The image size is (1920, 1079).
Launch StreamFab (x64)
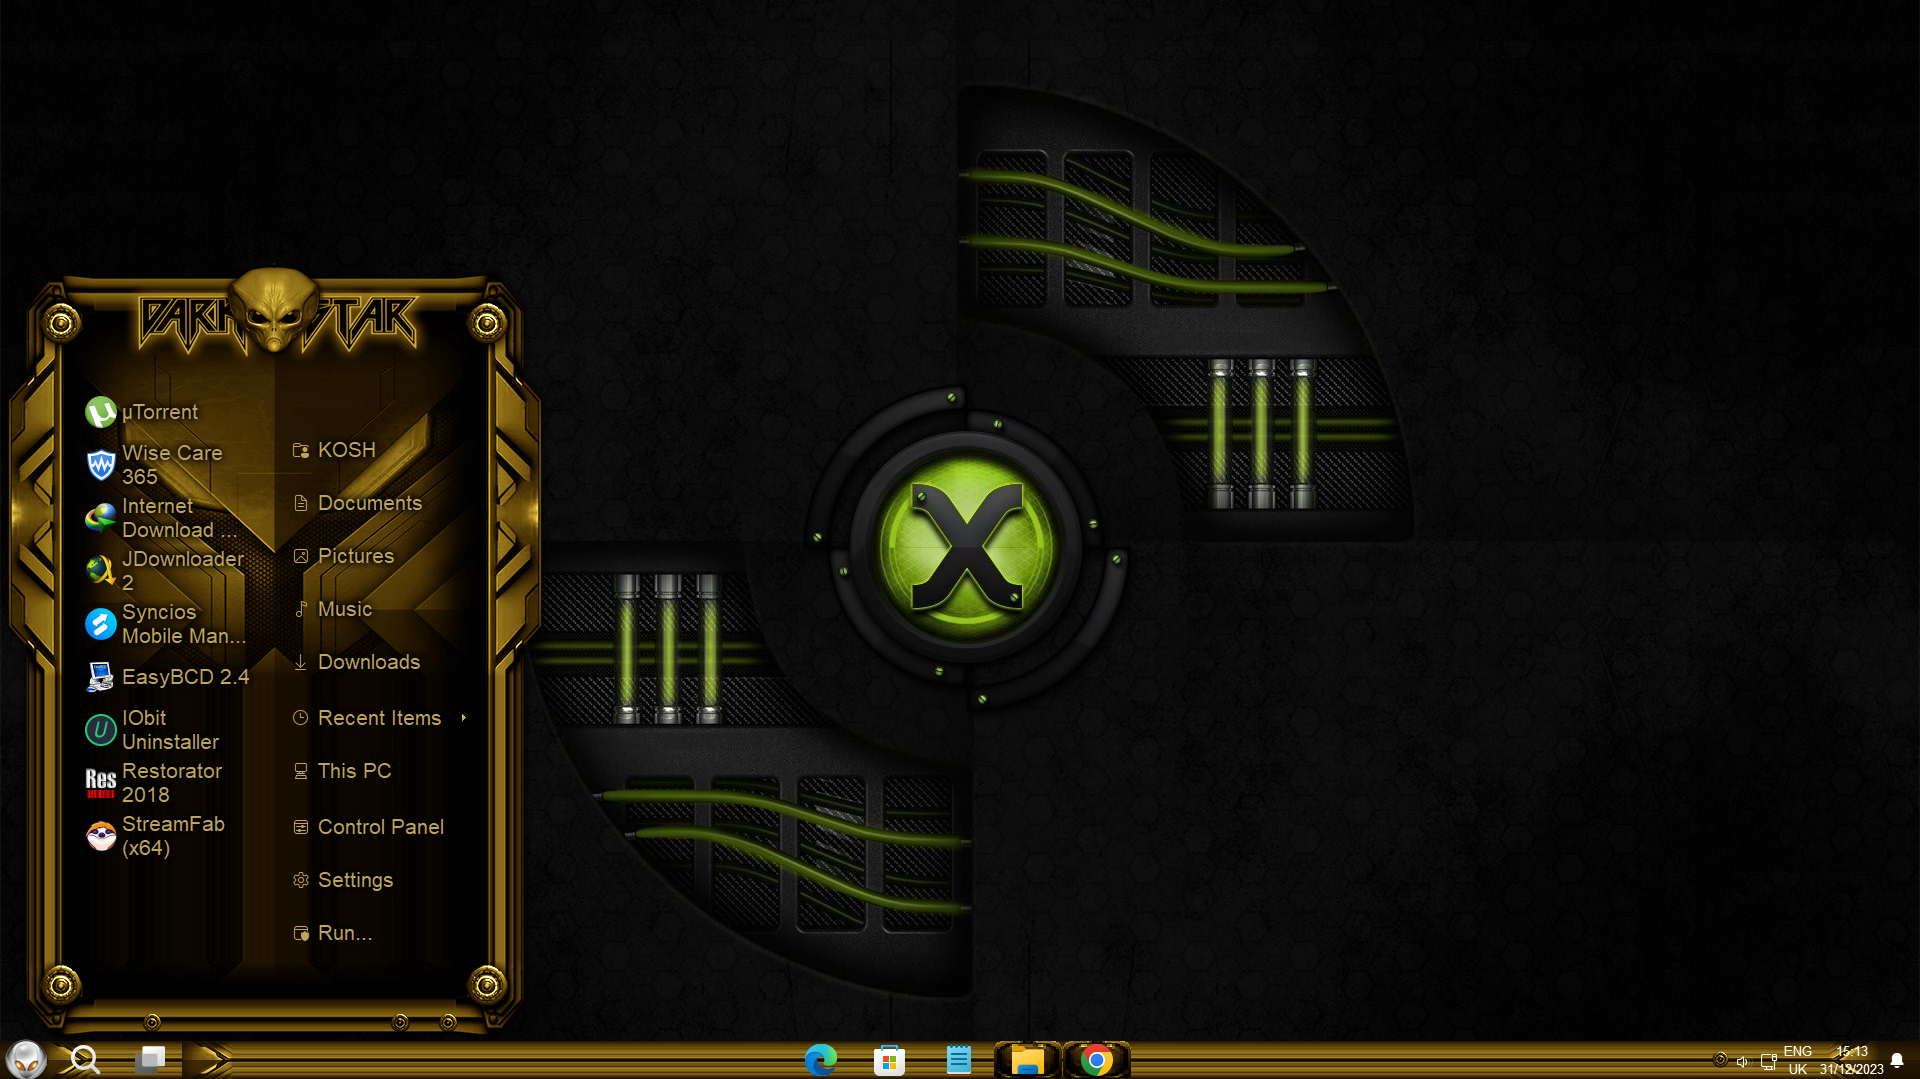174,835
